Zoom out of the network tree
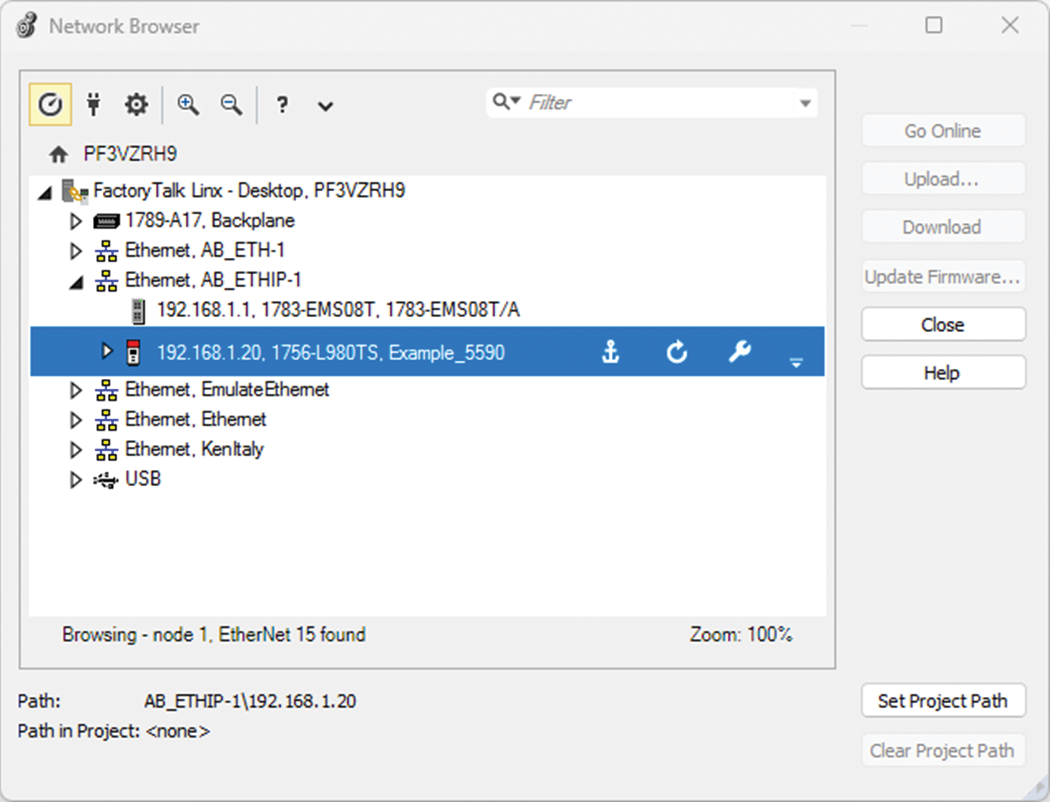This screenshot has height=802, width=1050. pyautogui.click(x=231, y=104)
